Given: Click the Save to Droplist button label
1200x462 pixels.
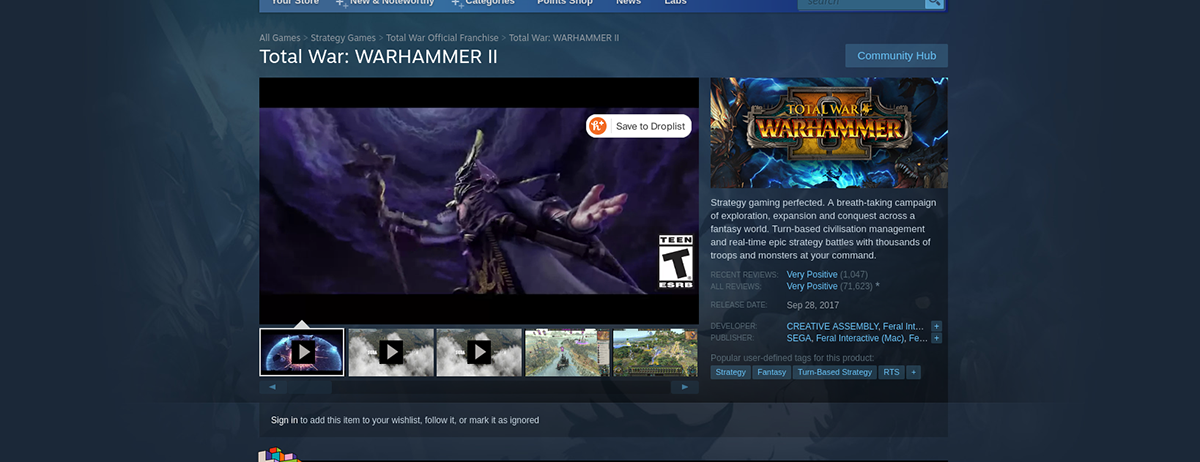Looking at the screenshot, I should [x=650, y=126].
